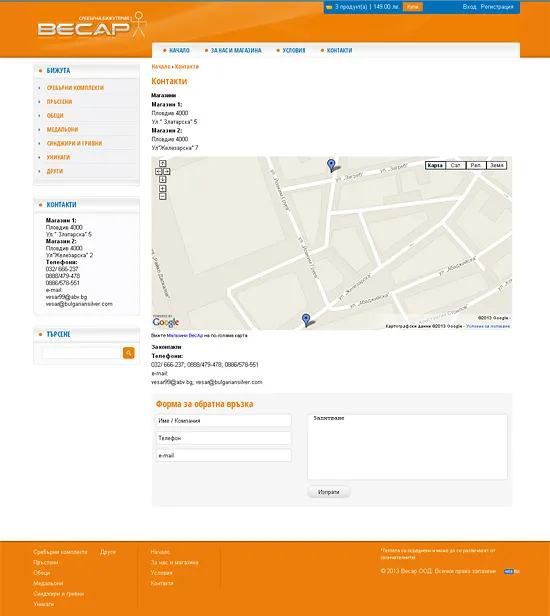
Task: Open МЕДАЛЬОНИ category in the sidebar
Action: click(62, 130)
